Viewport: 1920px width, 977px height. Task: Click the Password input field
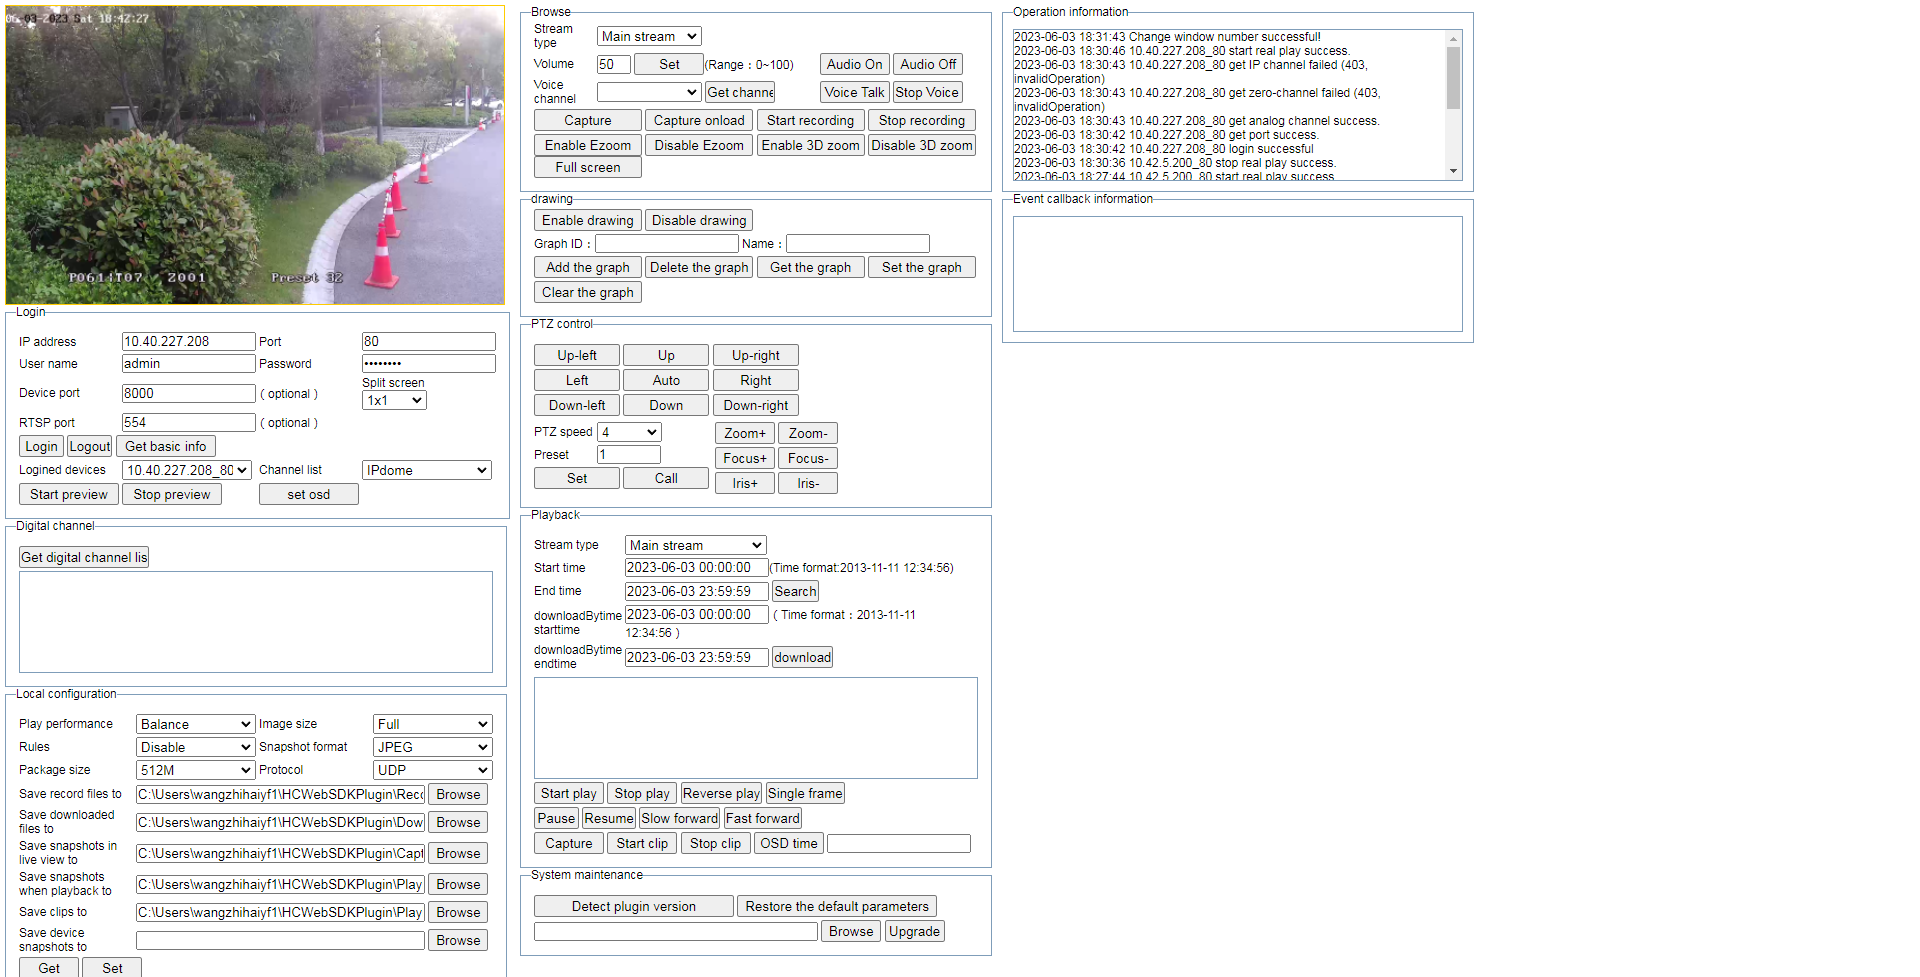pyautogui.click(x=428, y=363)
